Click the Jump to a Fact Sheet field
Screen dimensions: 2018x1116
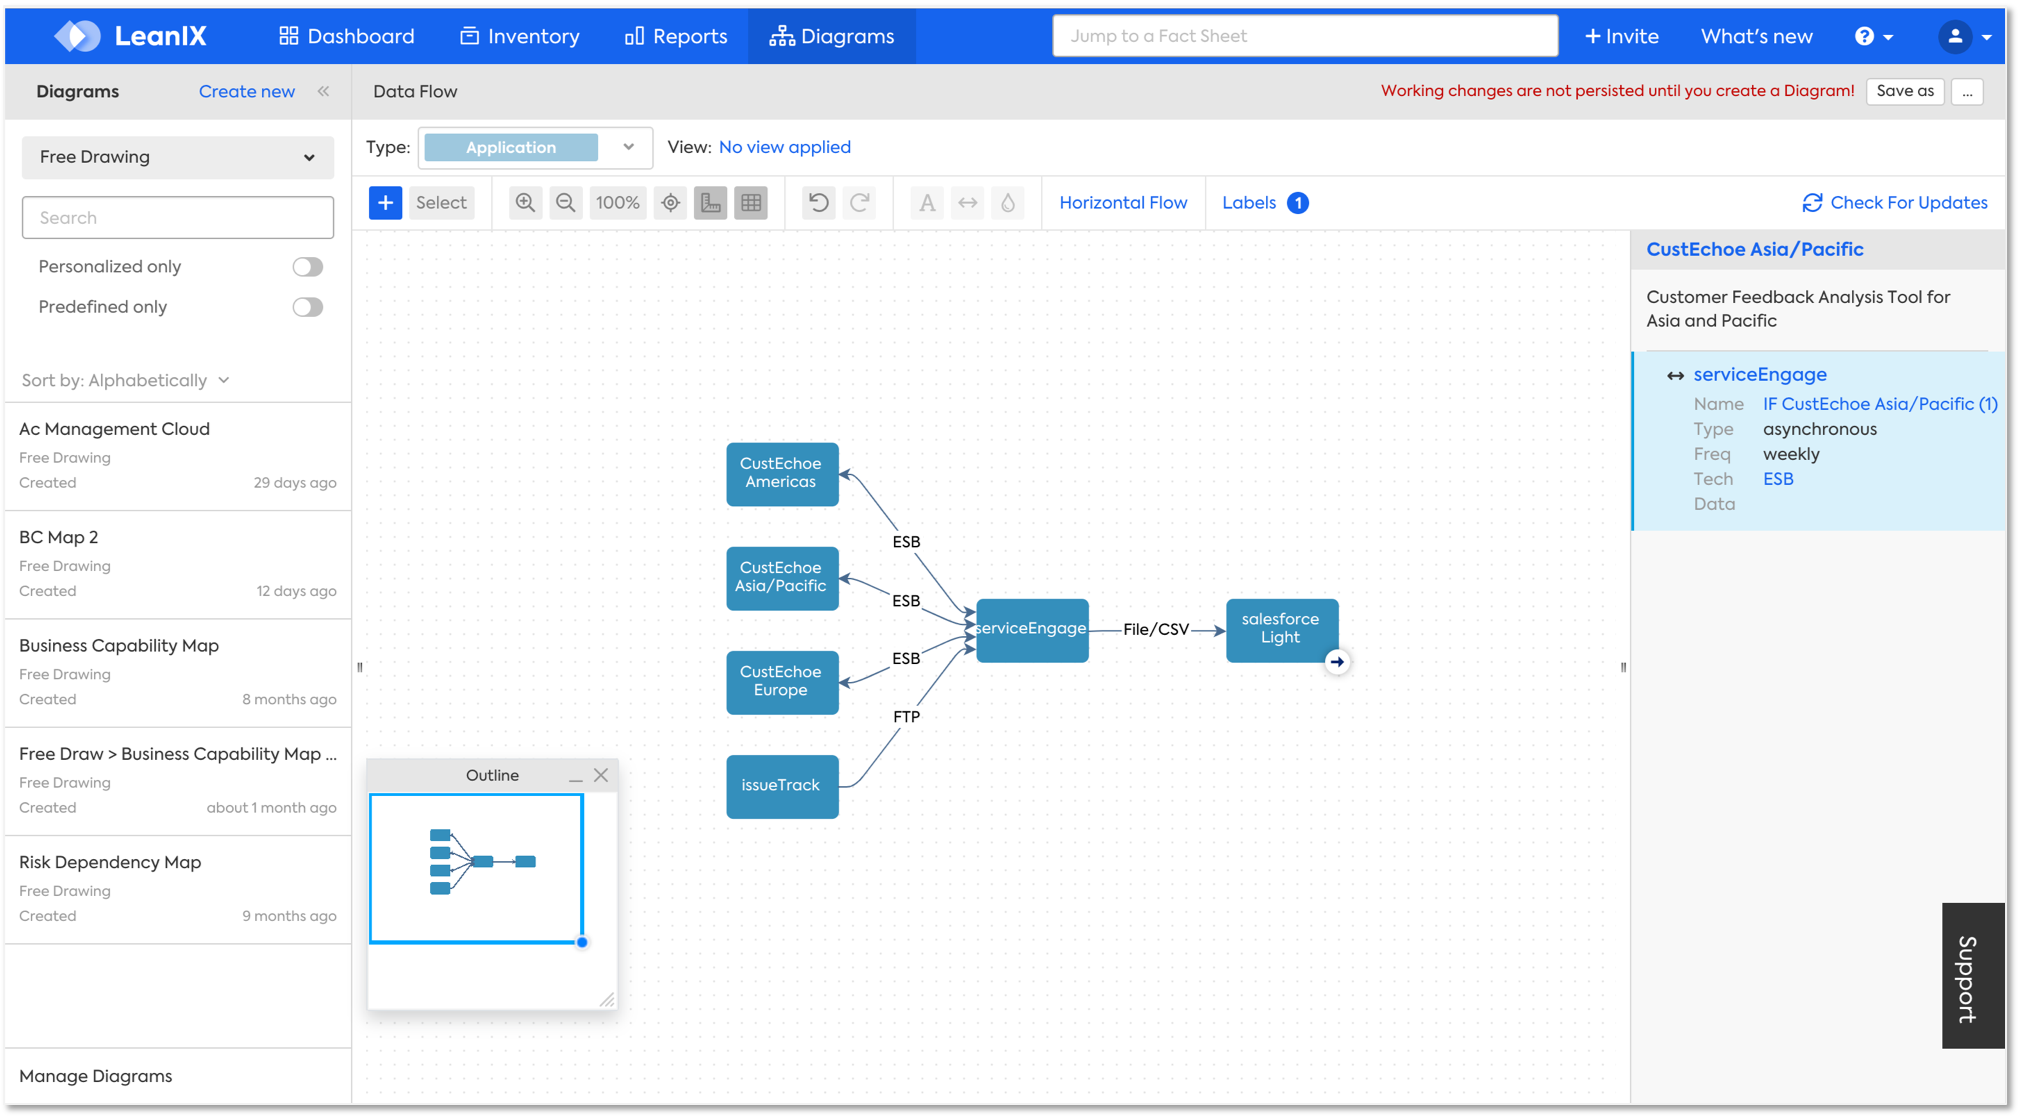(x=1304, y=36)
